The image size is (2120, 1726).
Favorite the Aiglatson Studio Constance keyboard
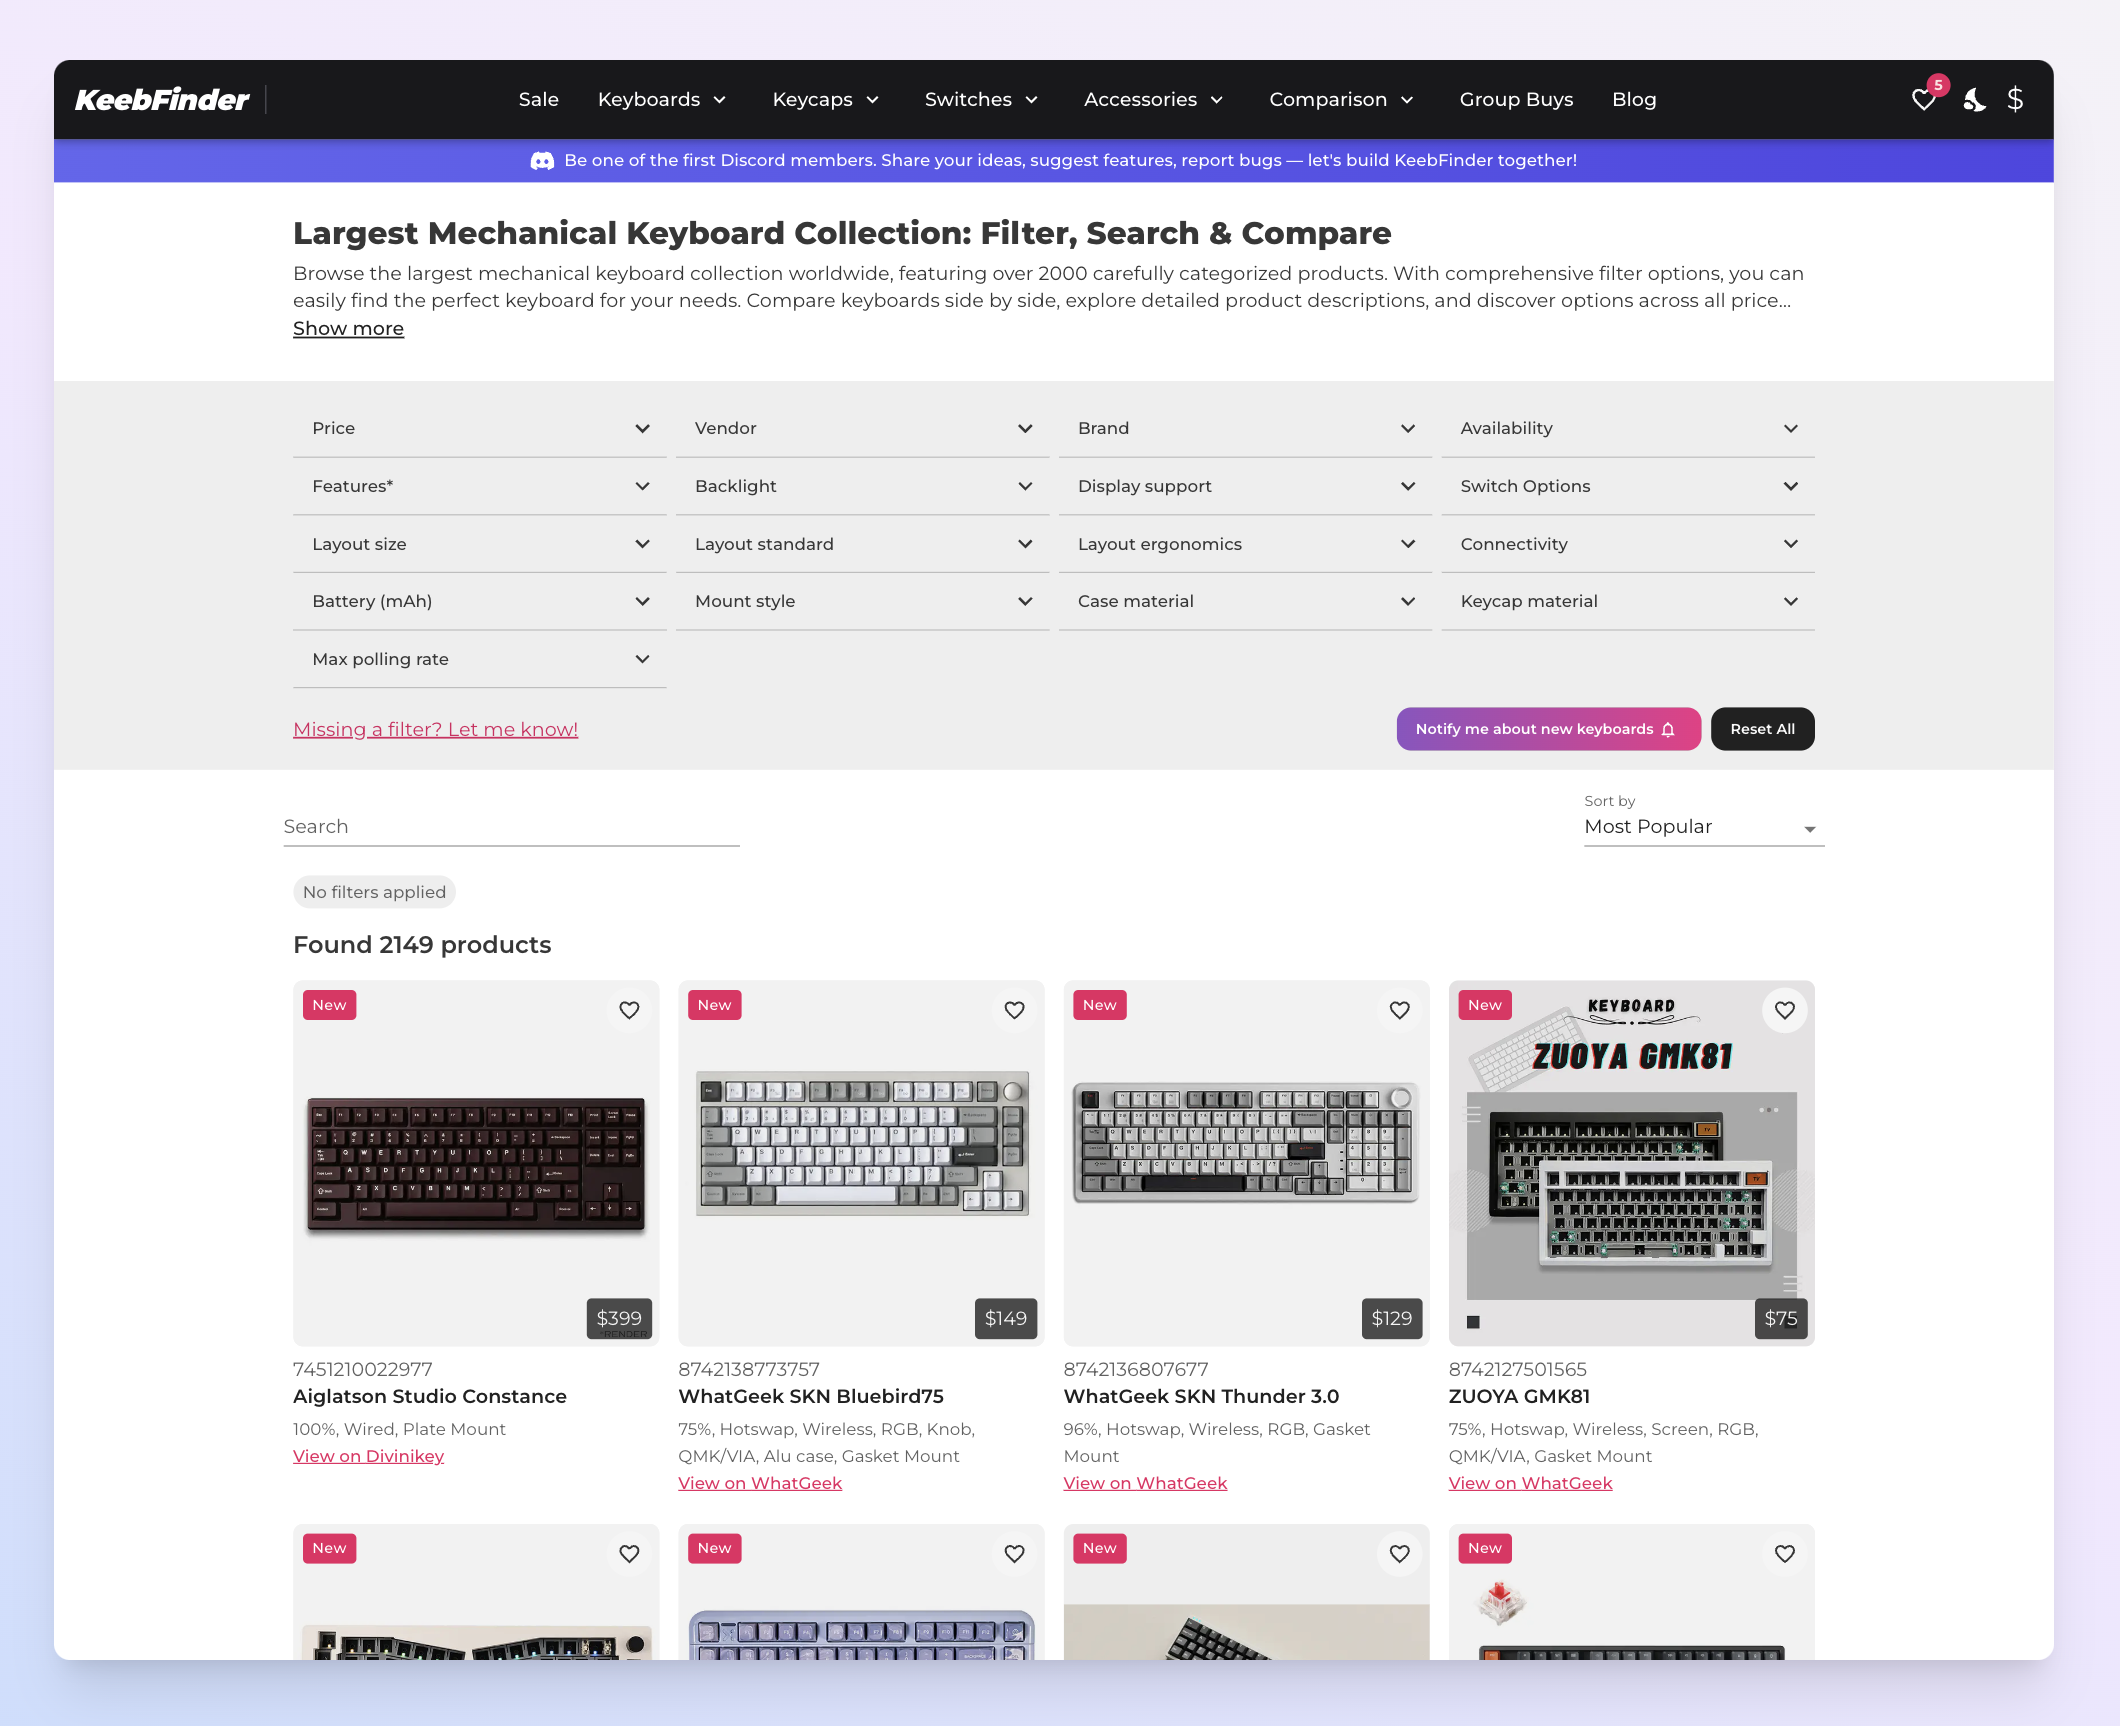pyautogui.click(x=629, y=1010)
